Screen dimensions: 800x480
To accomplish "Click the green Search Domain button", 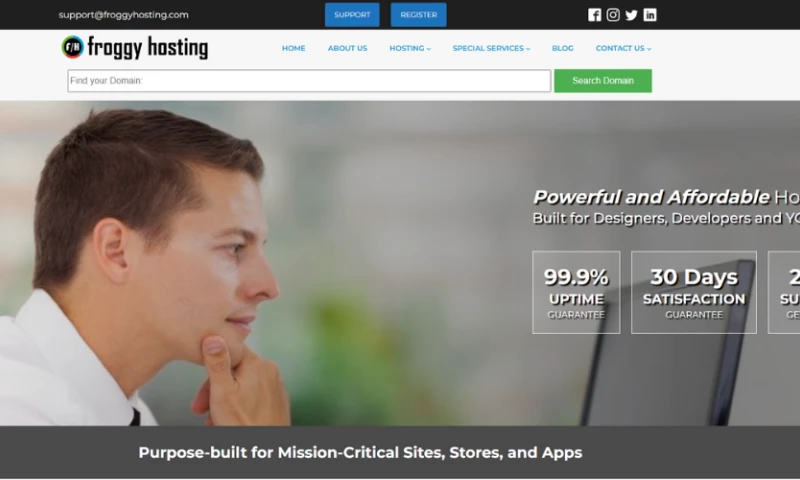I will tap(603, 81).
